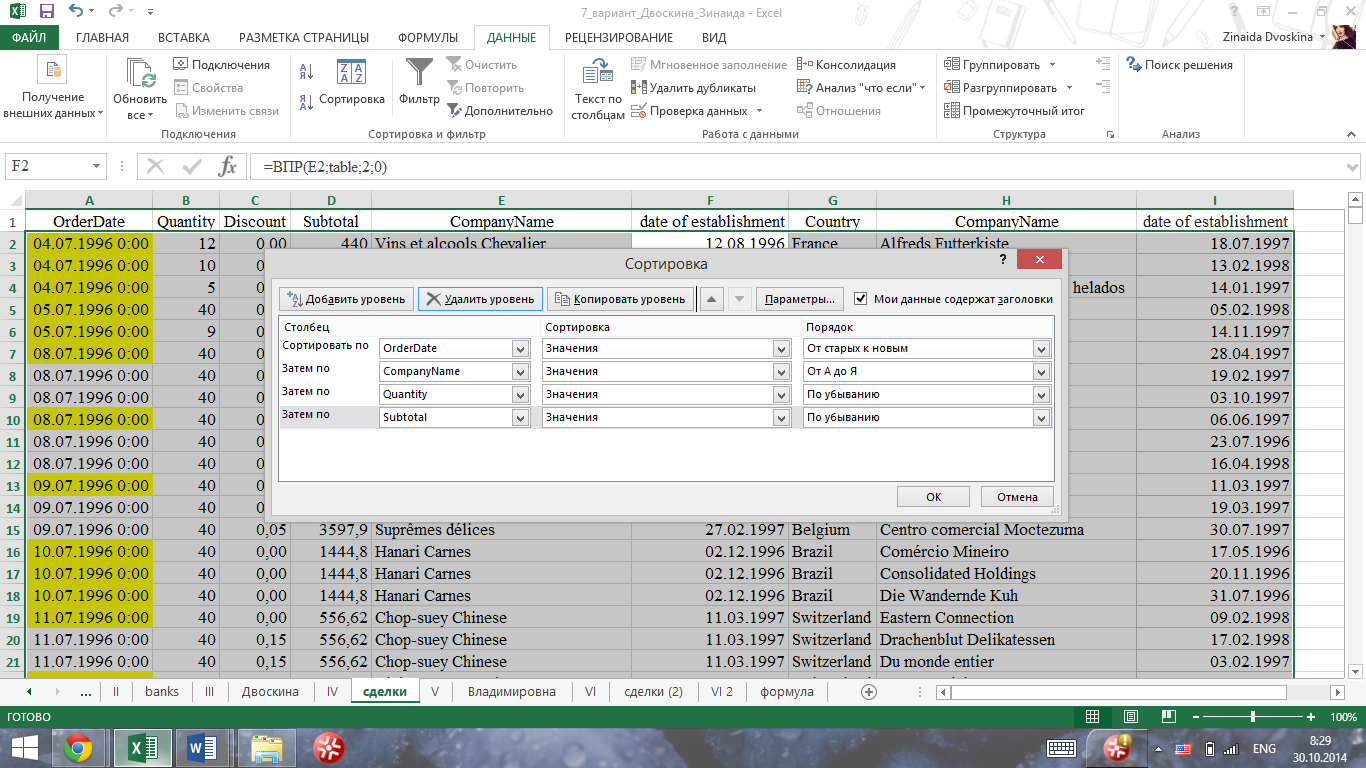1366x768 pixels.
Task: Click Консолидация
Action: pos(846,65)
